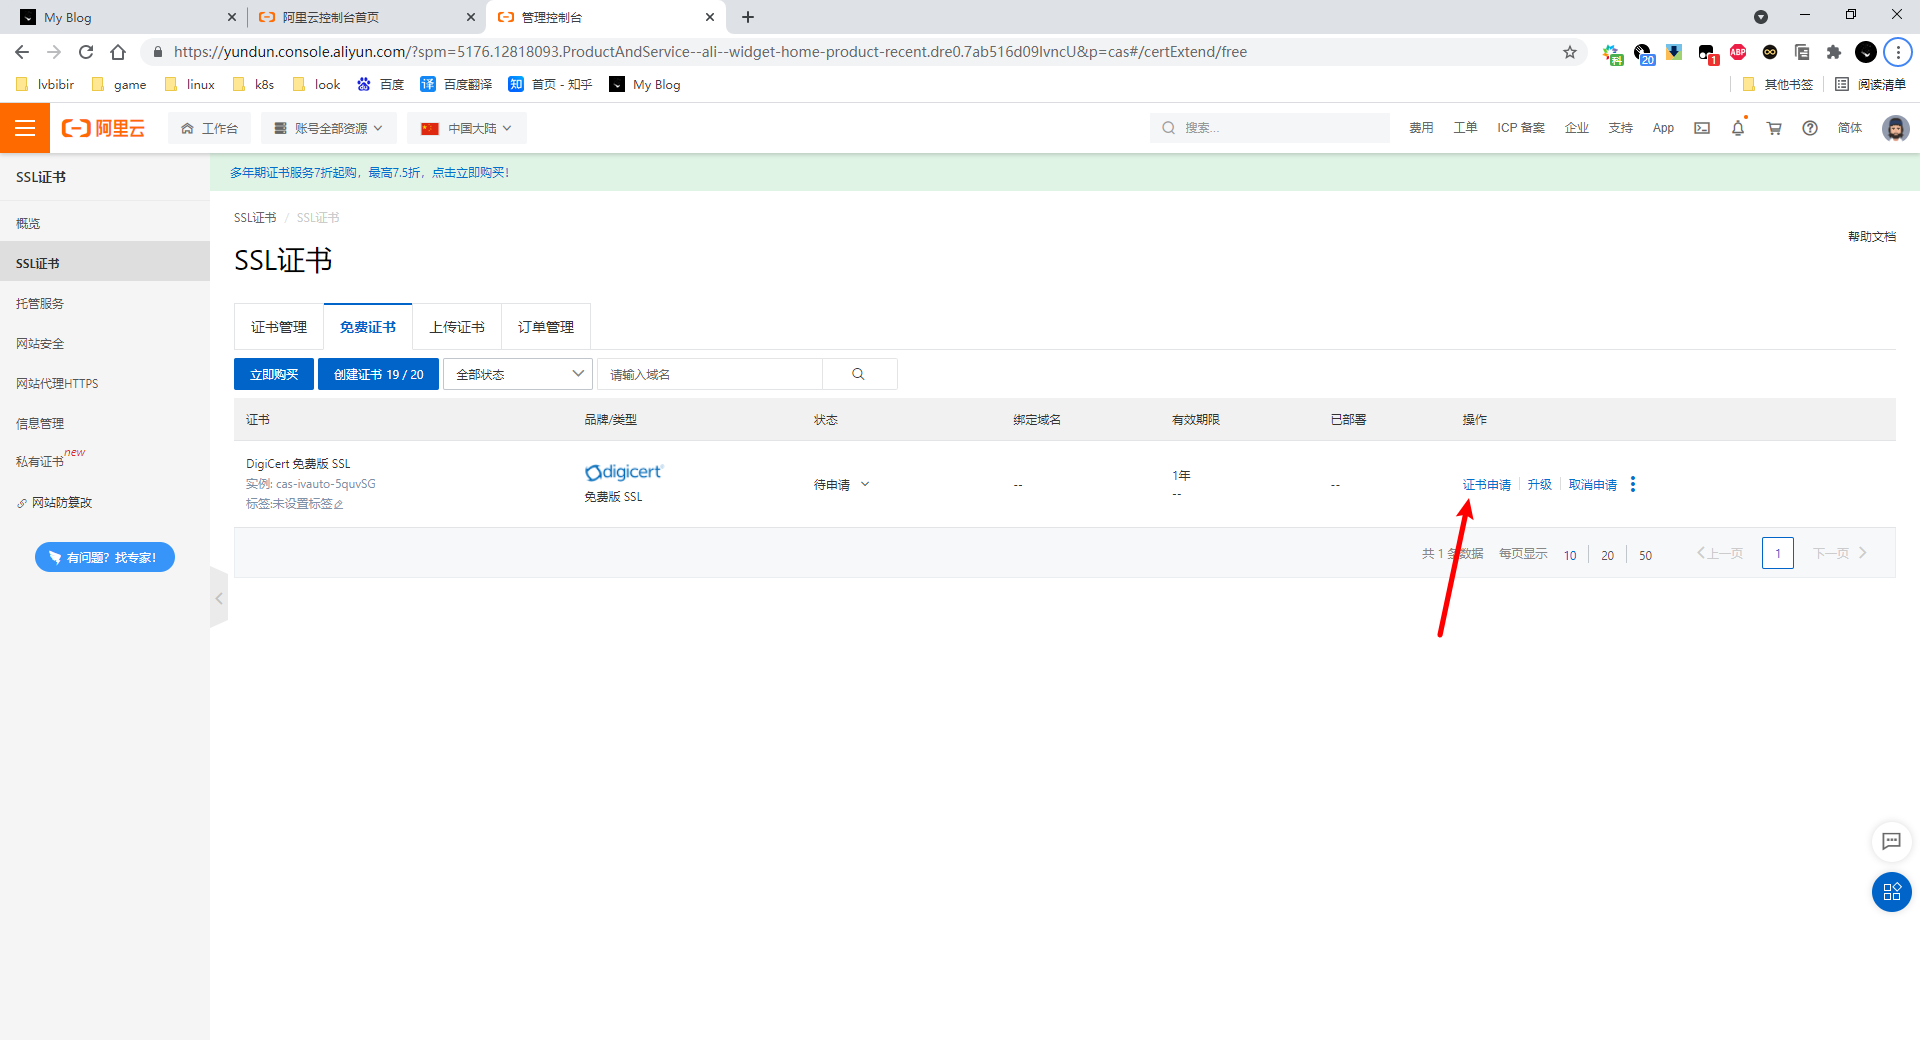Collapse the left sidebar panel handle
Viewport: 1920px width, 1040px height.
point(219,598)
